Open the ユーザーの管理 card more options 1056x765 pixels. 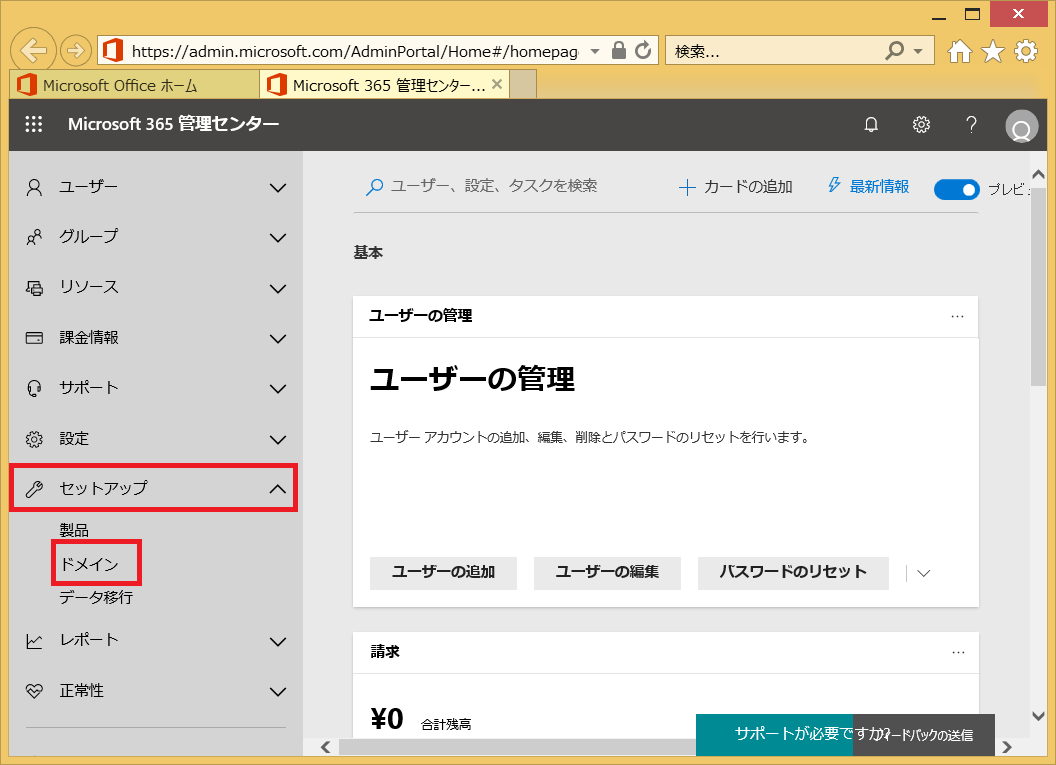(957, 317)
